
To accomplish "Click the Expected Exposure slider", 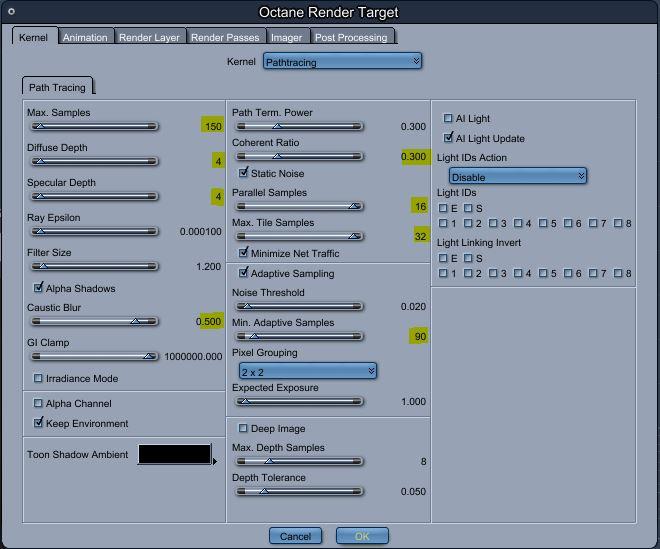I will 300,401.
